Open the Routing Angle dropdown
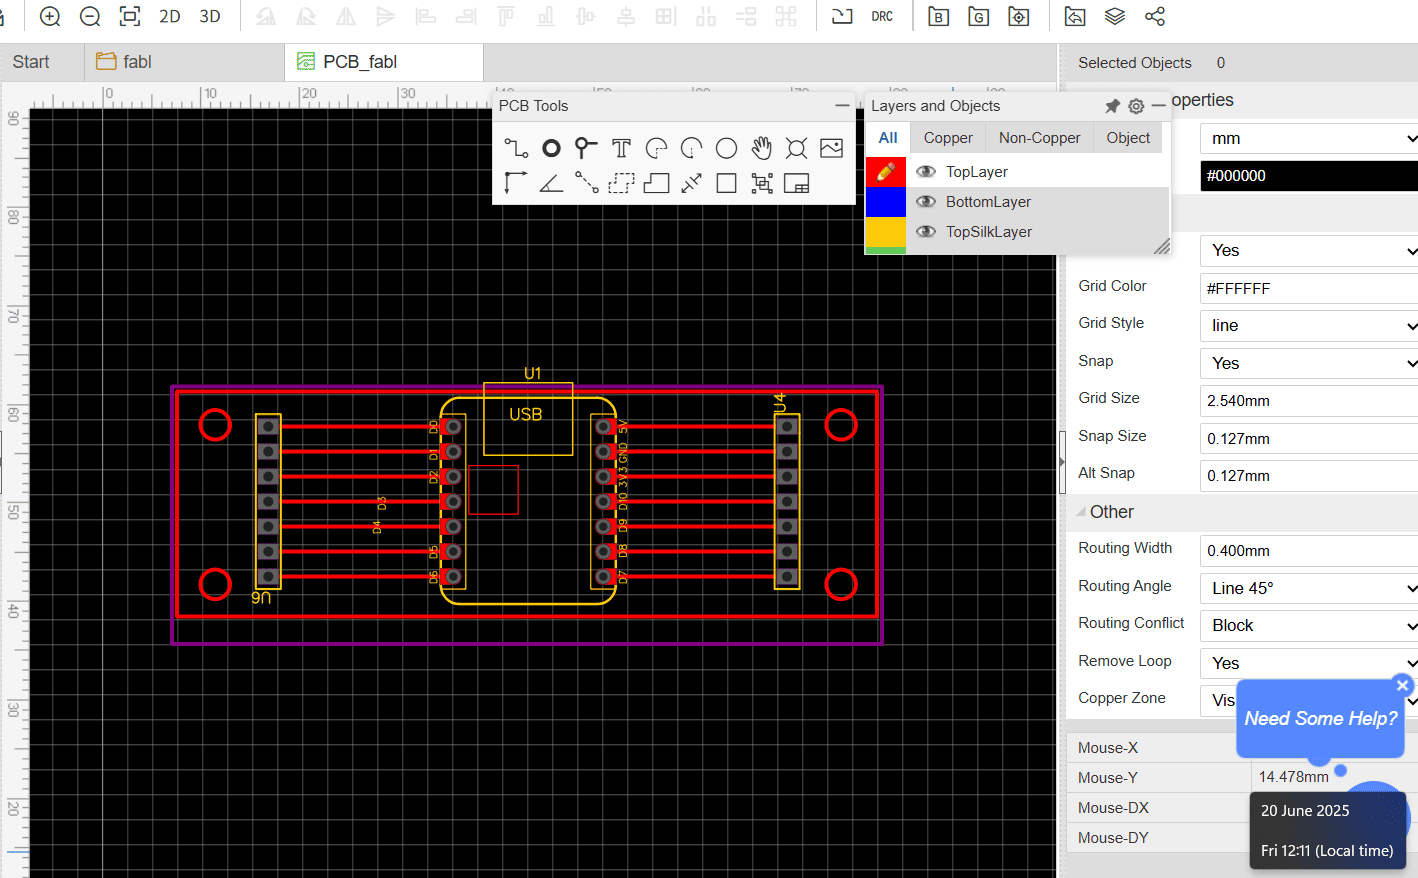This screenshot has width=1418, height=878. click(x=1309, y=588)
